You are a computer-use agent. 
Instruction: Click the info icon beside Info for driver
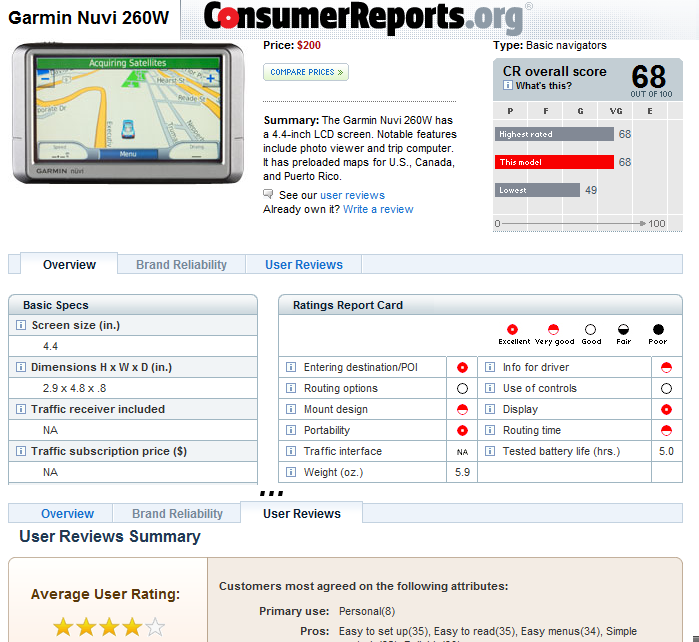[x=489, y=367]
